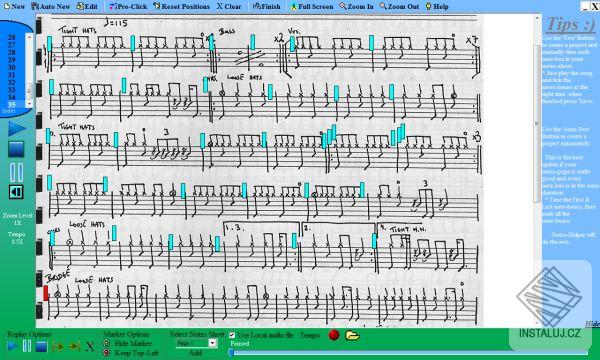Click the Tempo 0.5X indicator in the sidebar

(x=17, y=238)
